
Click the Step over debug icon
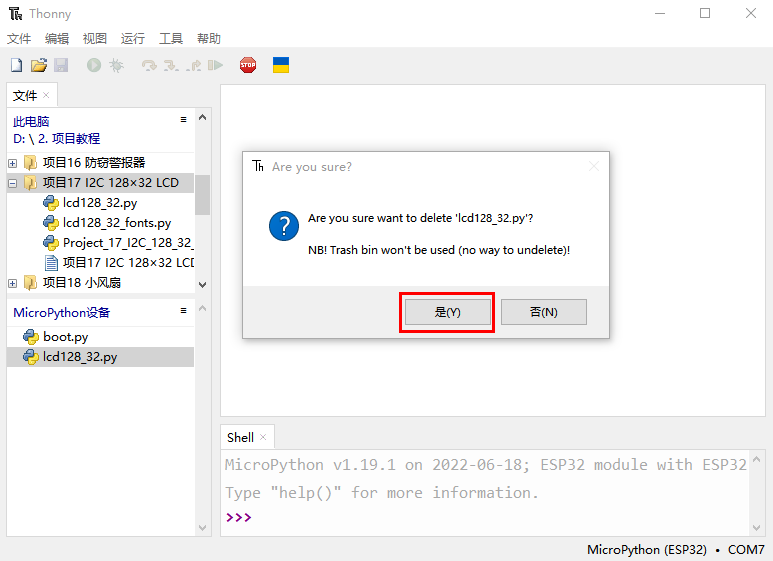[149, 65]
